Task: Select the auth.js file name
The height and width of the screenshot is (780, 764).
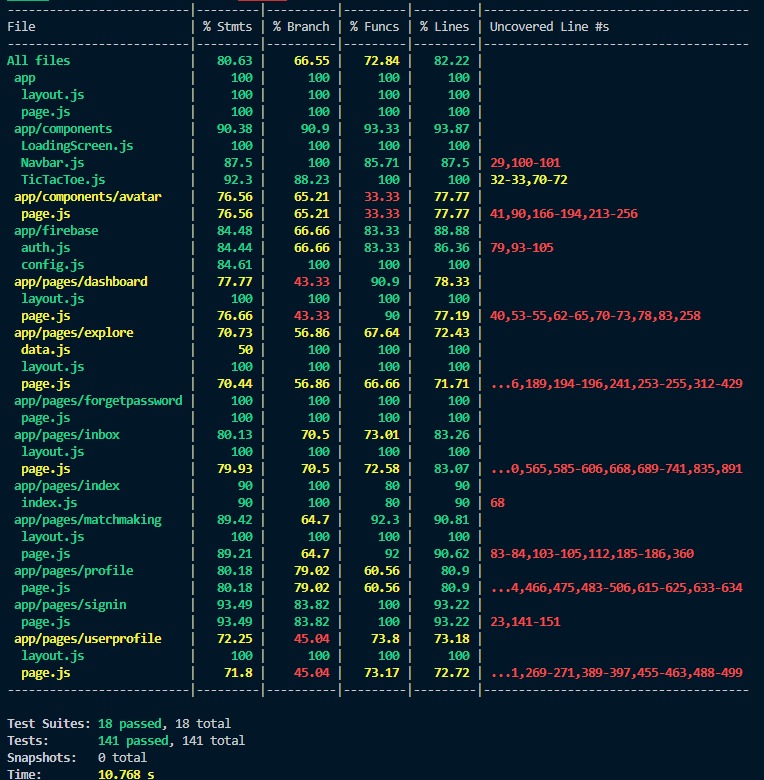Action: (45, 248)
